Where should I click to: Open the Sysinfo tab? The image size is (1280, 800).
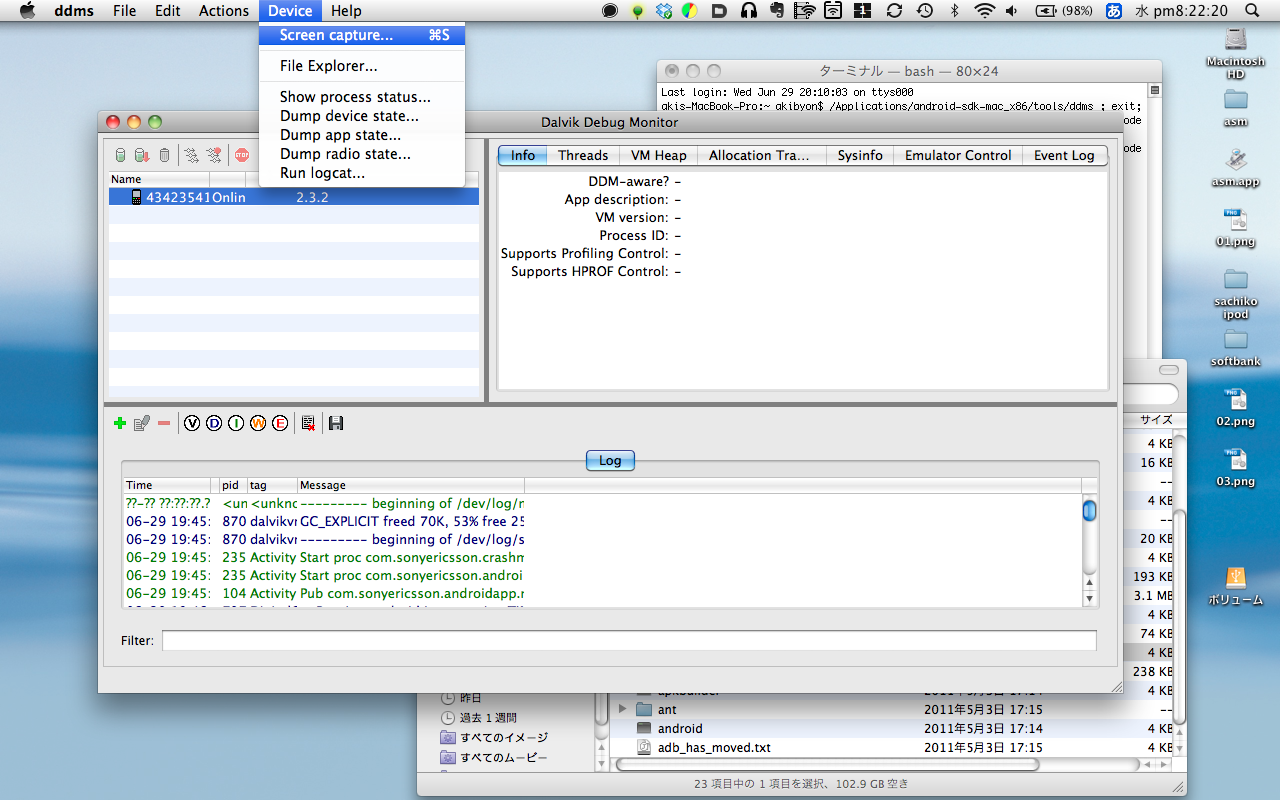point(860,155)
